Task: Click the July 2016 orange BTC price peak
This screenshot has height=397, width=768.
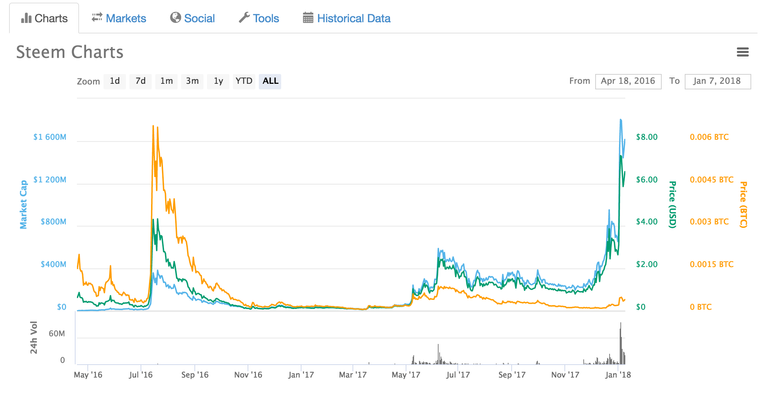Action: pos(153,127)
